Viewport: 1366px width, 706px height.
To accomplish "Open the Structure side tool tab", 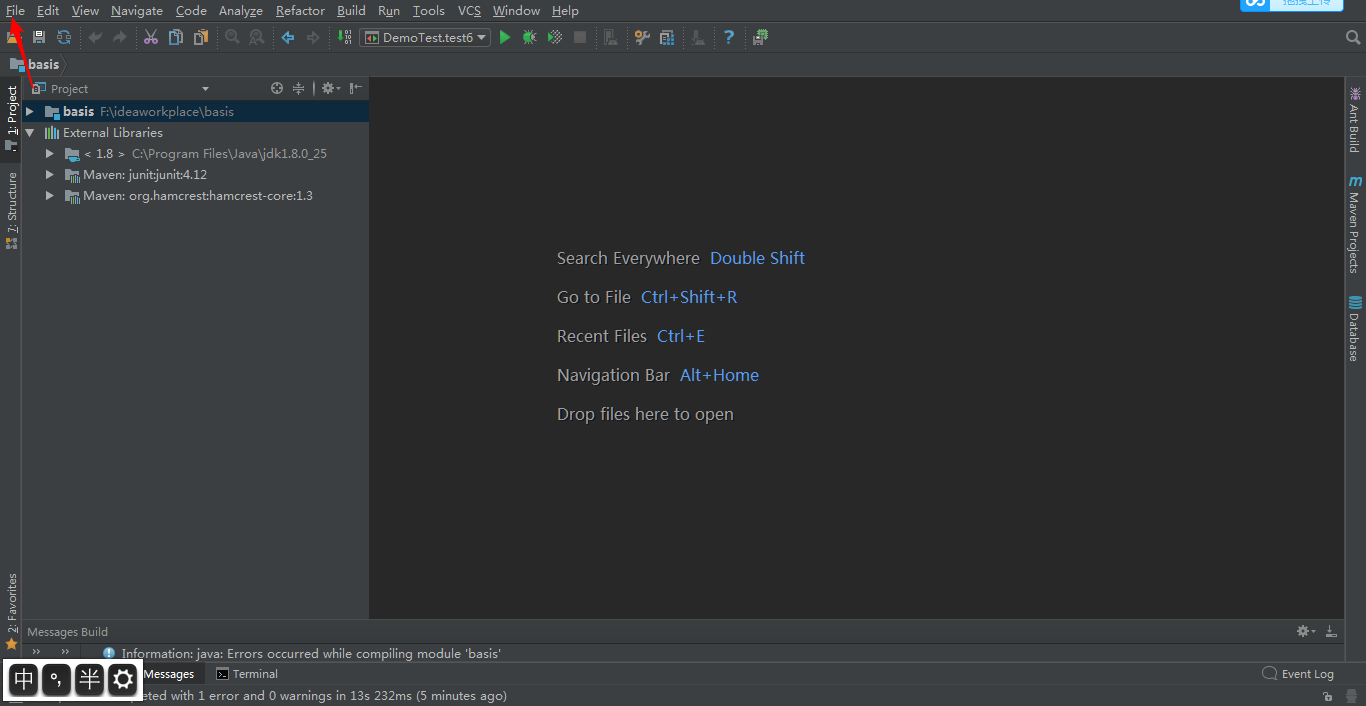I will 11,210.
